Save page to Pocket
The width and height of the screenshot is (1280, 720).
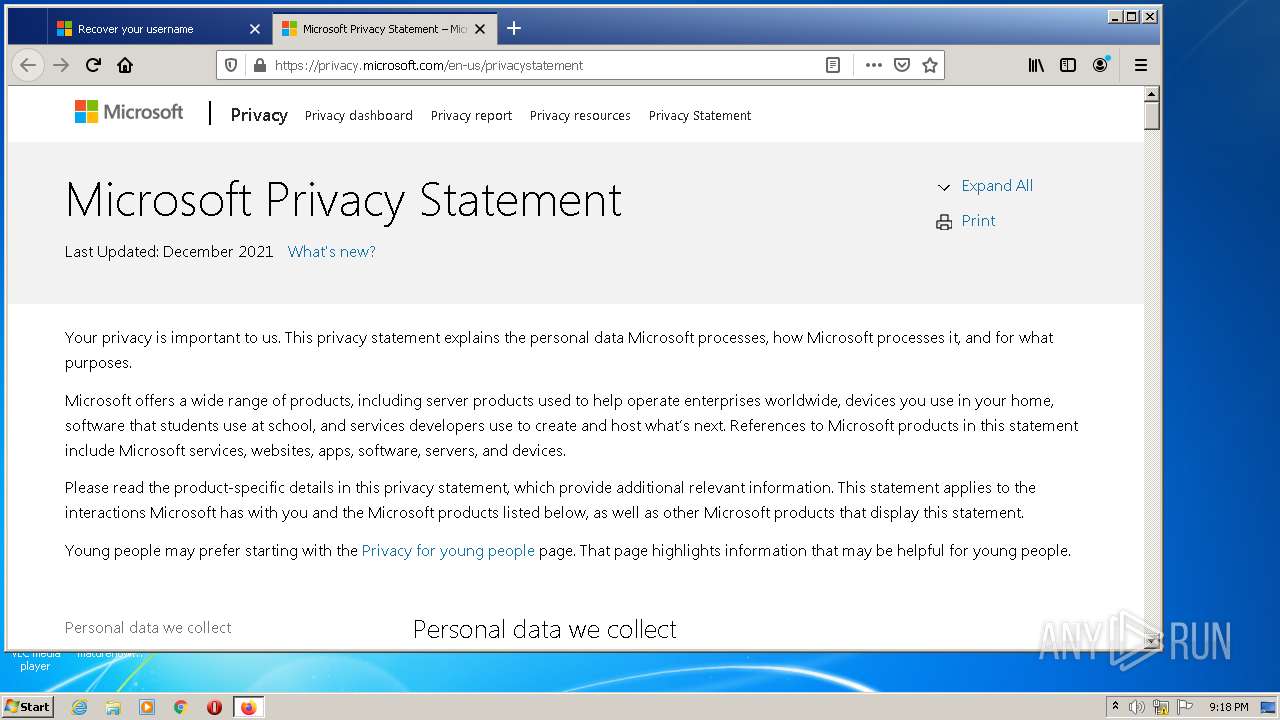[x=902, y=65]
